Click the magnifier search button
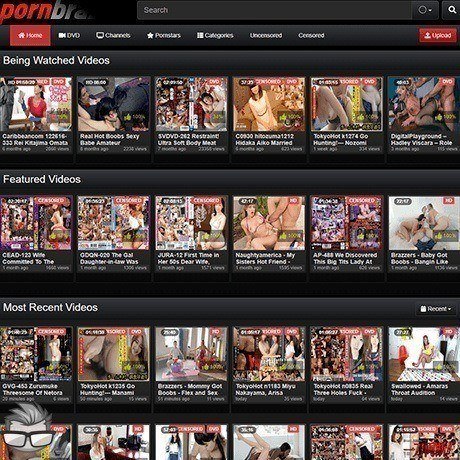 [x=452, y=10]
